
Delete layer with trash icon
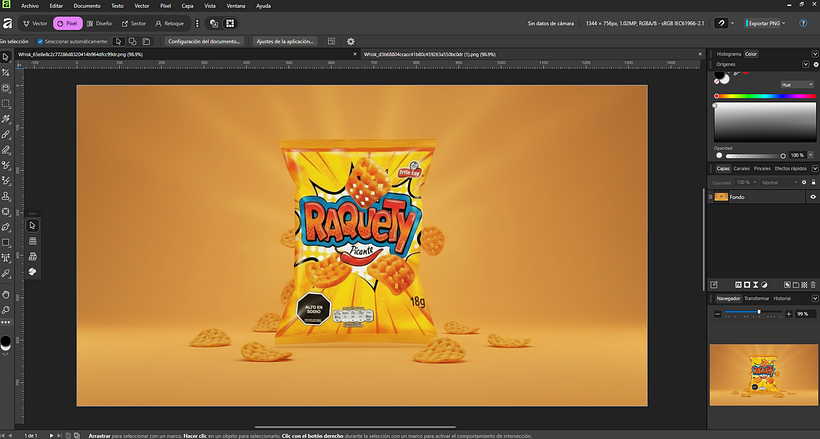point(813,285)
